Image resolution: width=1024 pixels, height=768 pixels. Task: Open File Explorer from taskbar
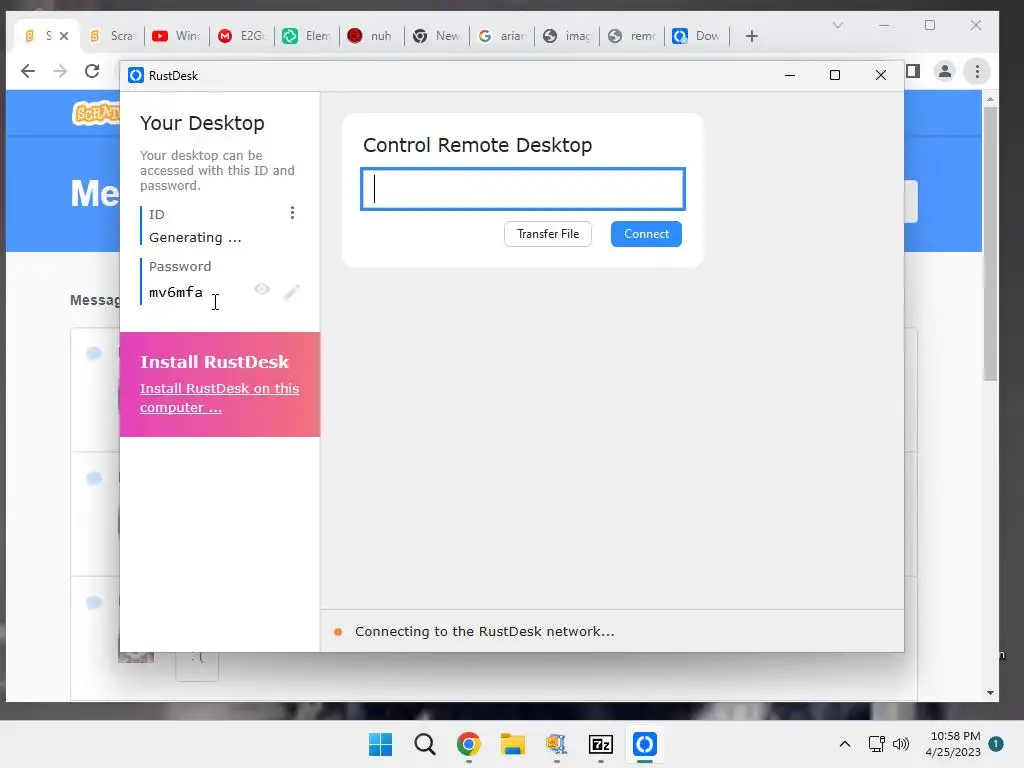(513, 744)
